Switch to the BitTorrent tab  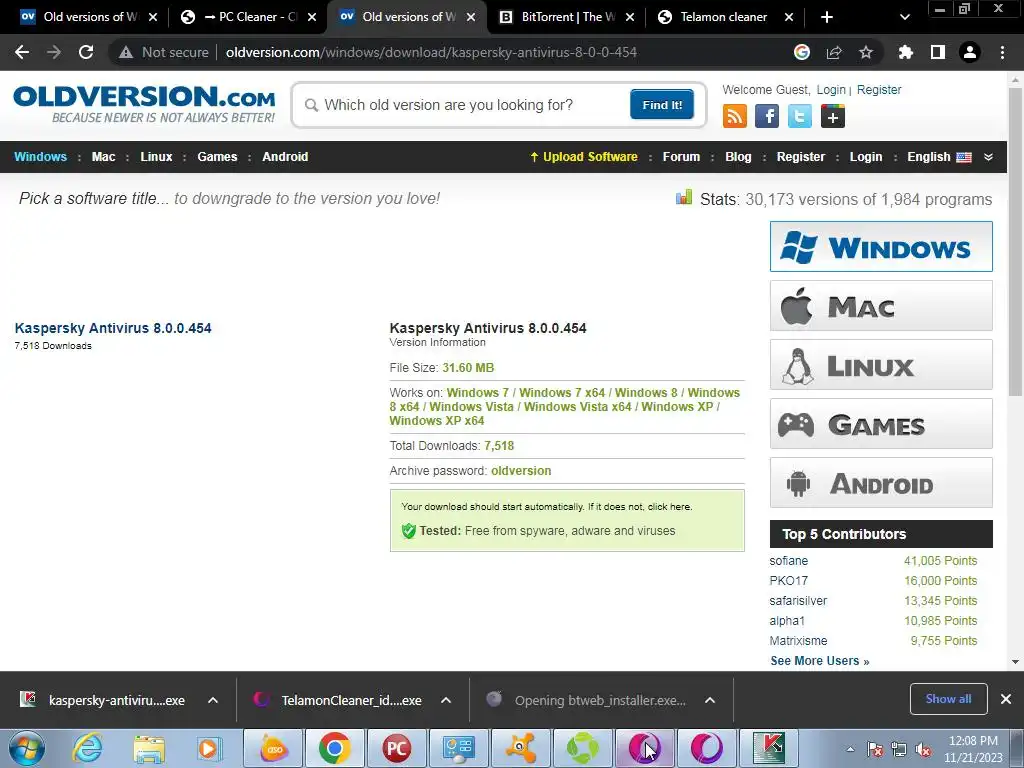(568, 17)
